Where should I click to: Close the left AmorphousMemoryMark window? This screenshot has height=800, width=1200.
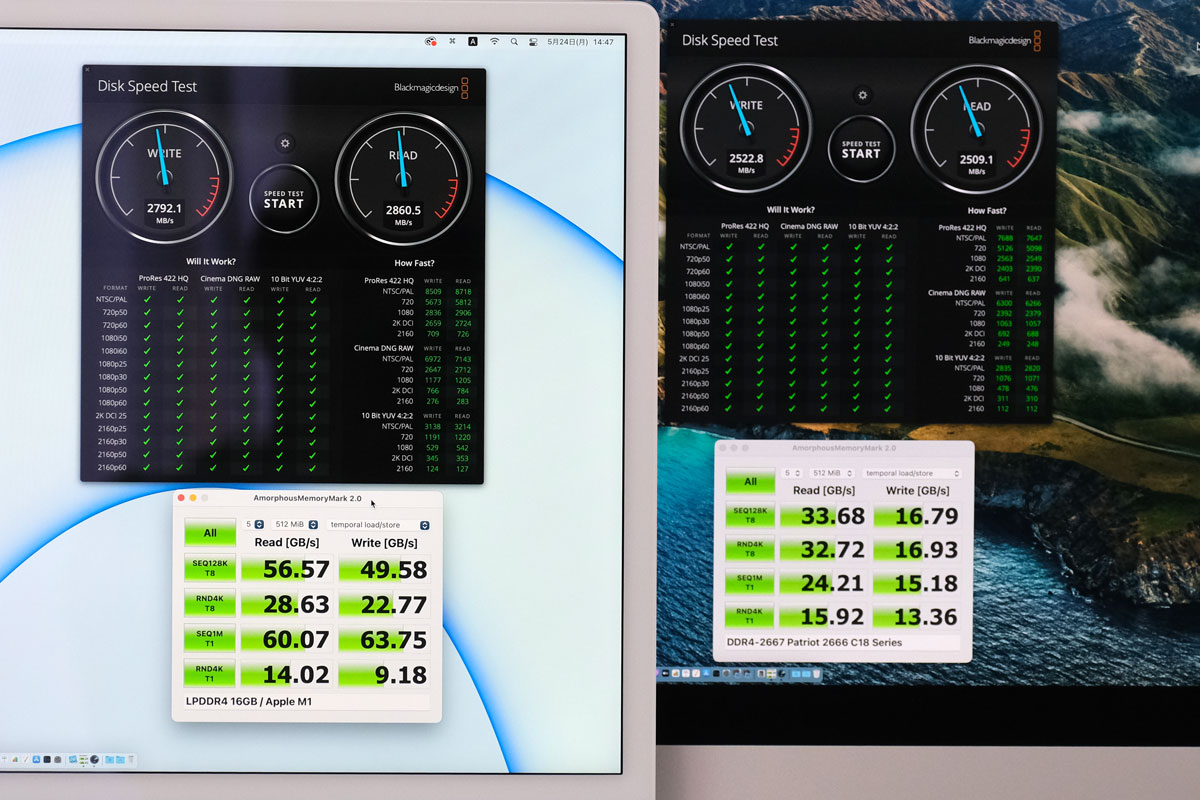click(182, 497)
